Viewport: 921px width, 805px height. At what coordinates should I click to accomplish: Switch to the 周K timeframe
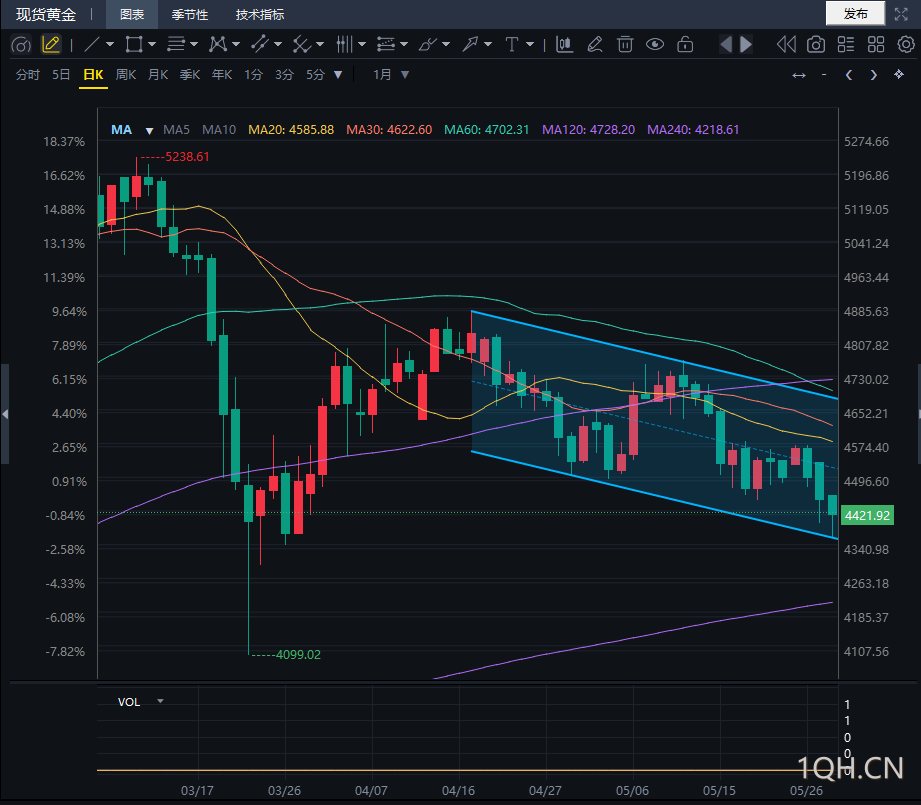point(126,75)
